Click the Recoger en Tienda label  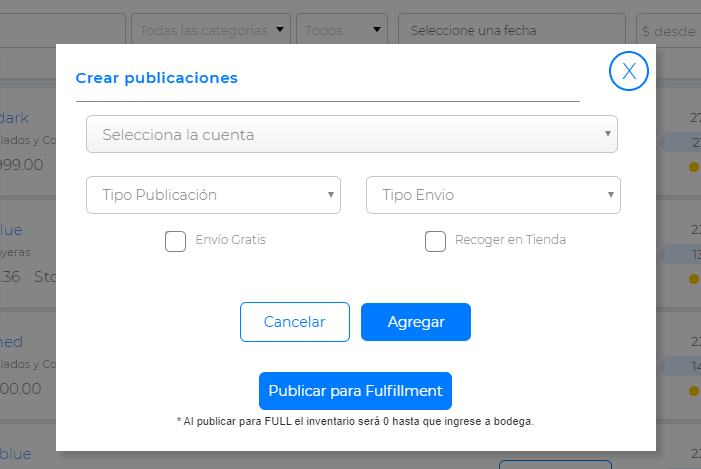[510, 240]
